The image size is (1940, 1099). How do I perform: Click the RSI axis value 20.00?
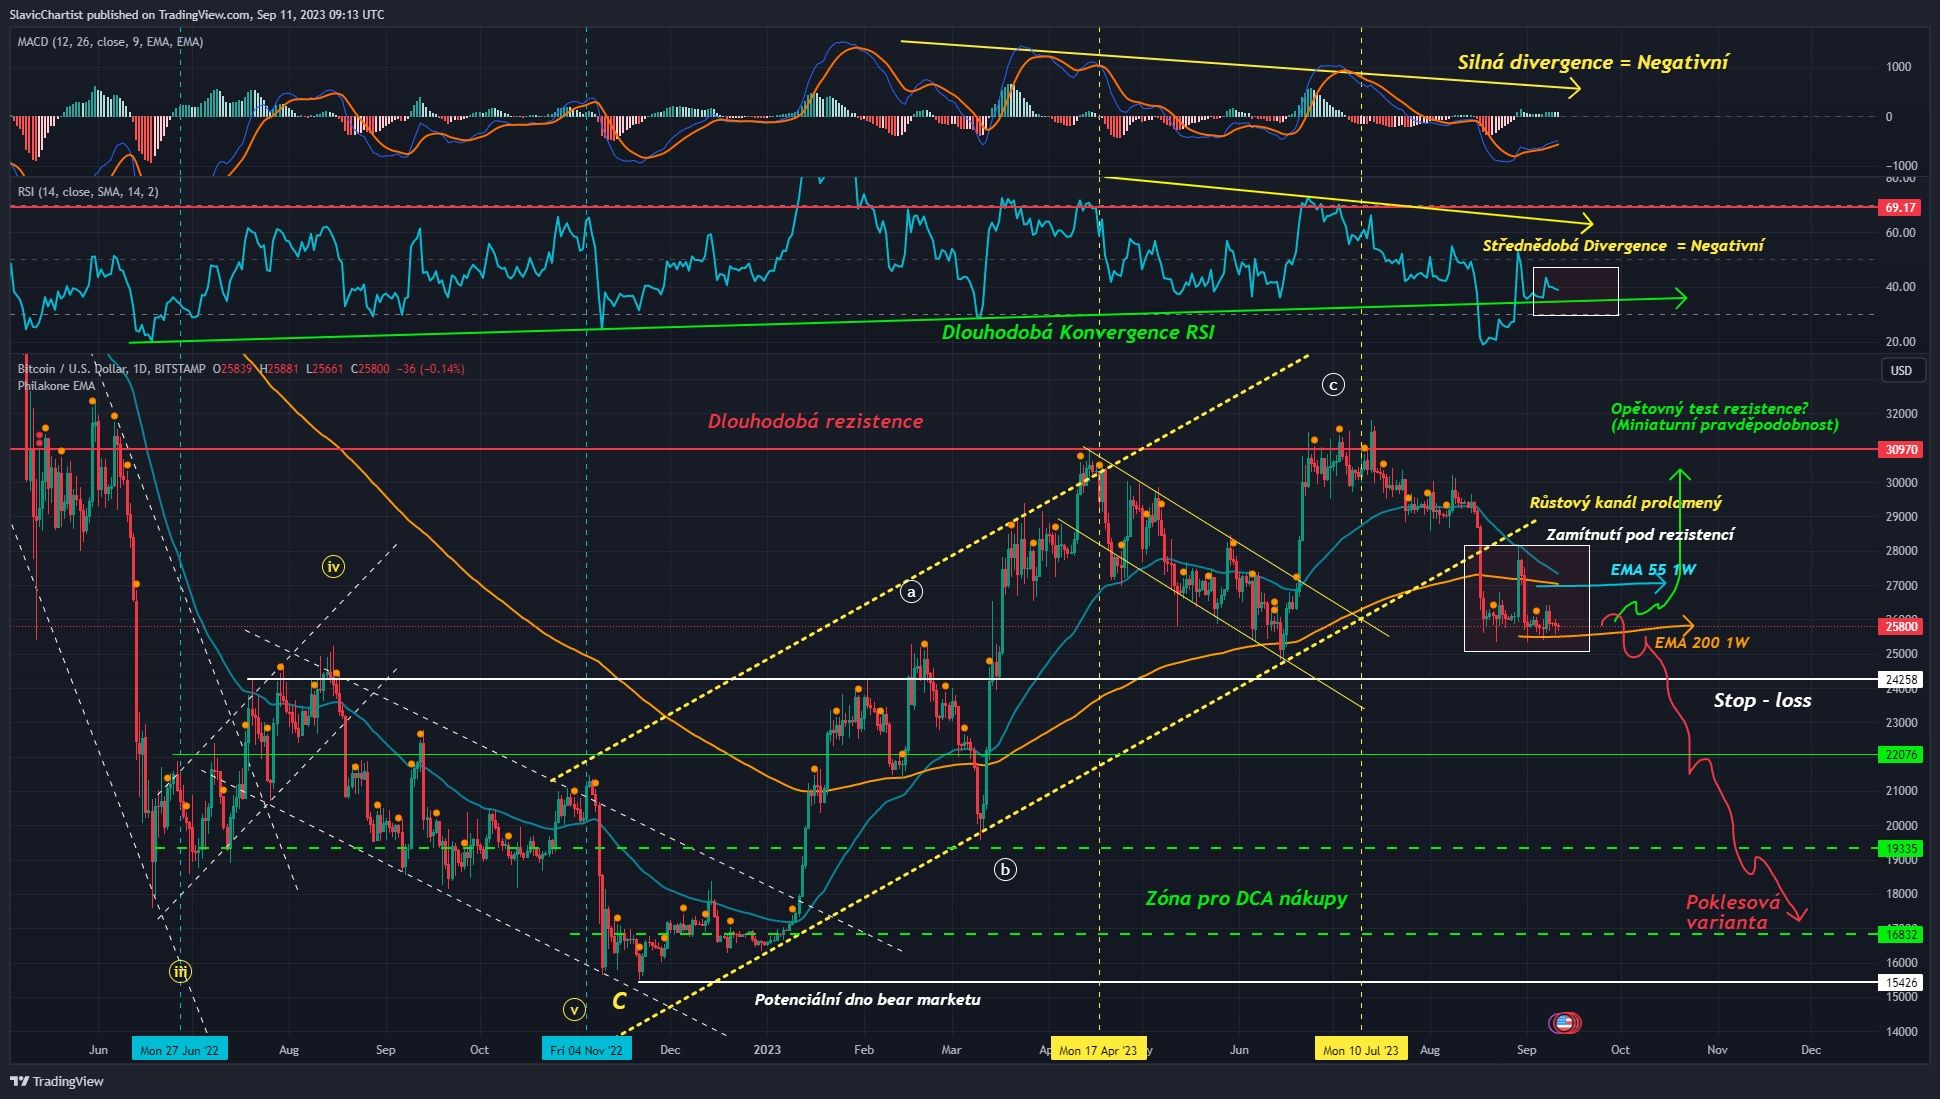[1901, 342]
